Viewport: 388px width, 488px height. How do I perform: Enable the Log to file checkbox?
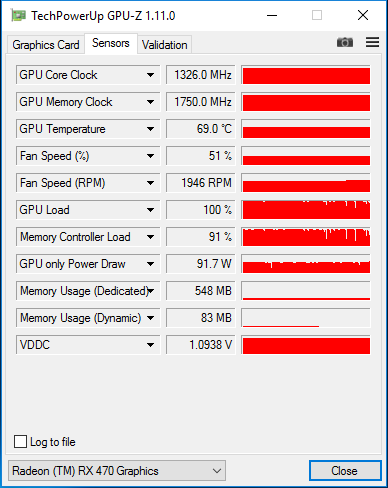click(x=20, y=442)
